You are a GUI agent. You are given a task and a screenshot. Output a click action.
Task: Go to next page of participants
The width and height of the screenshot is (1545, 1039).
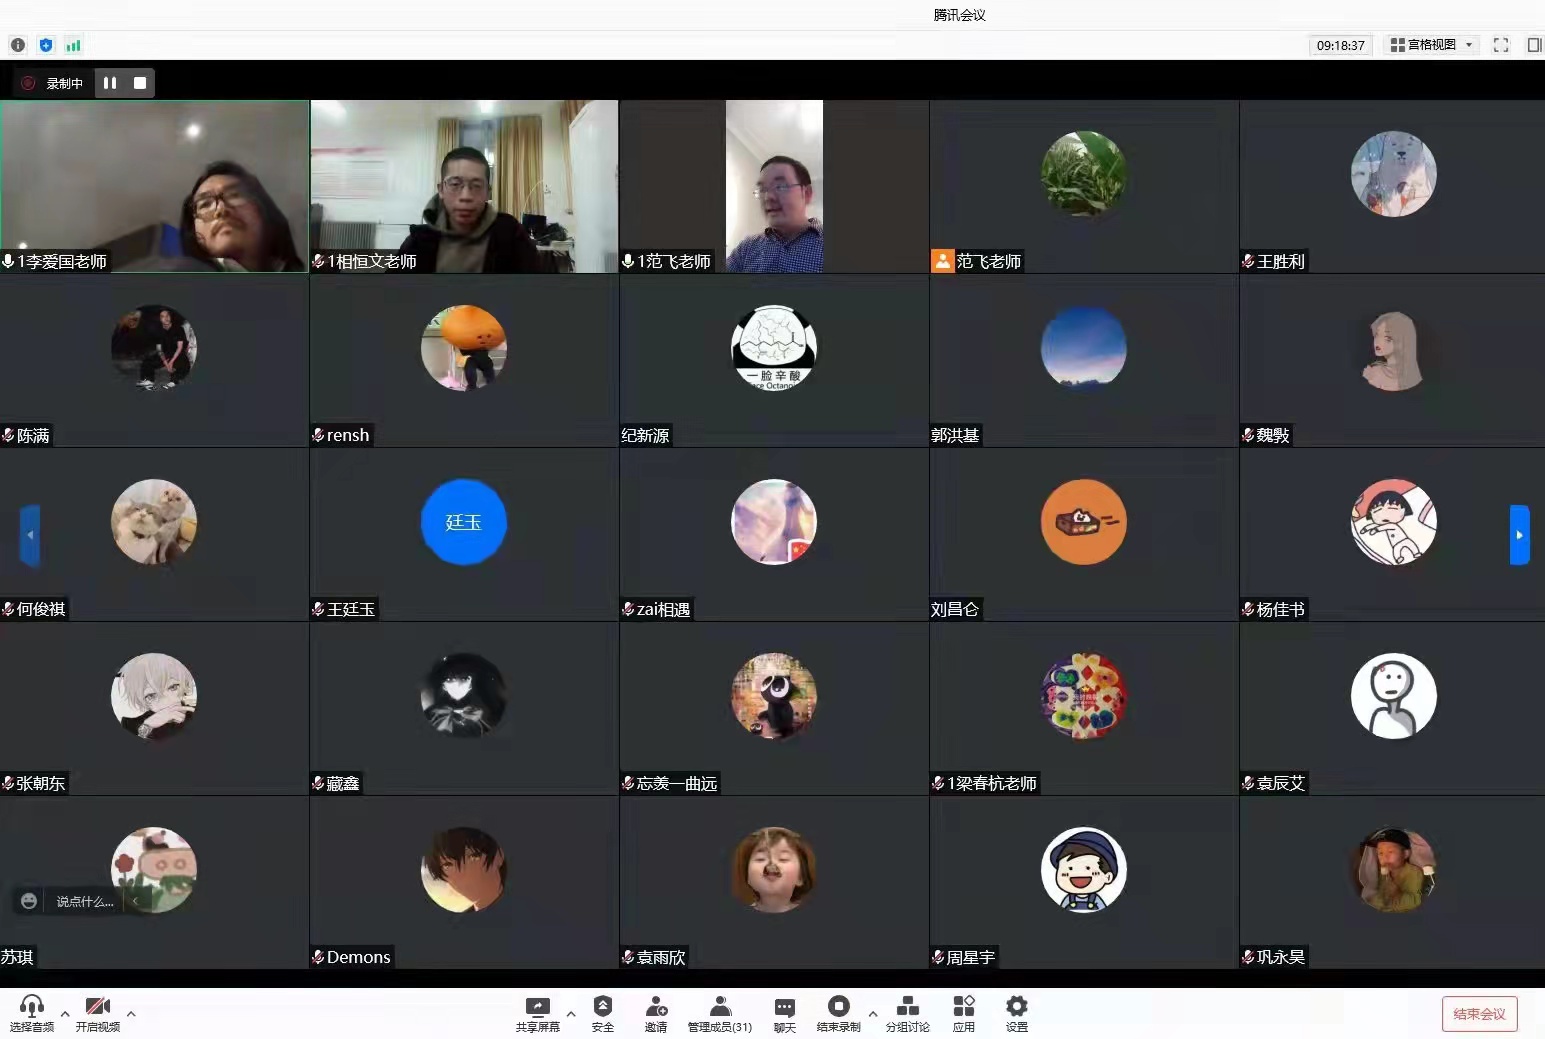point(1519,535)
